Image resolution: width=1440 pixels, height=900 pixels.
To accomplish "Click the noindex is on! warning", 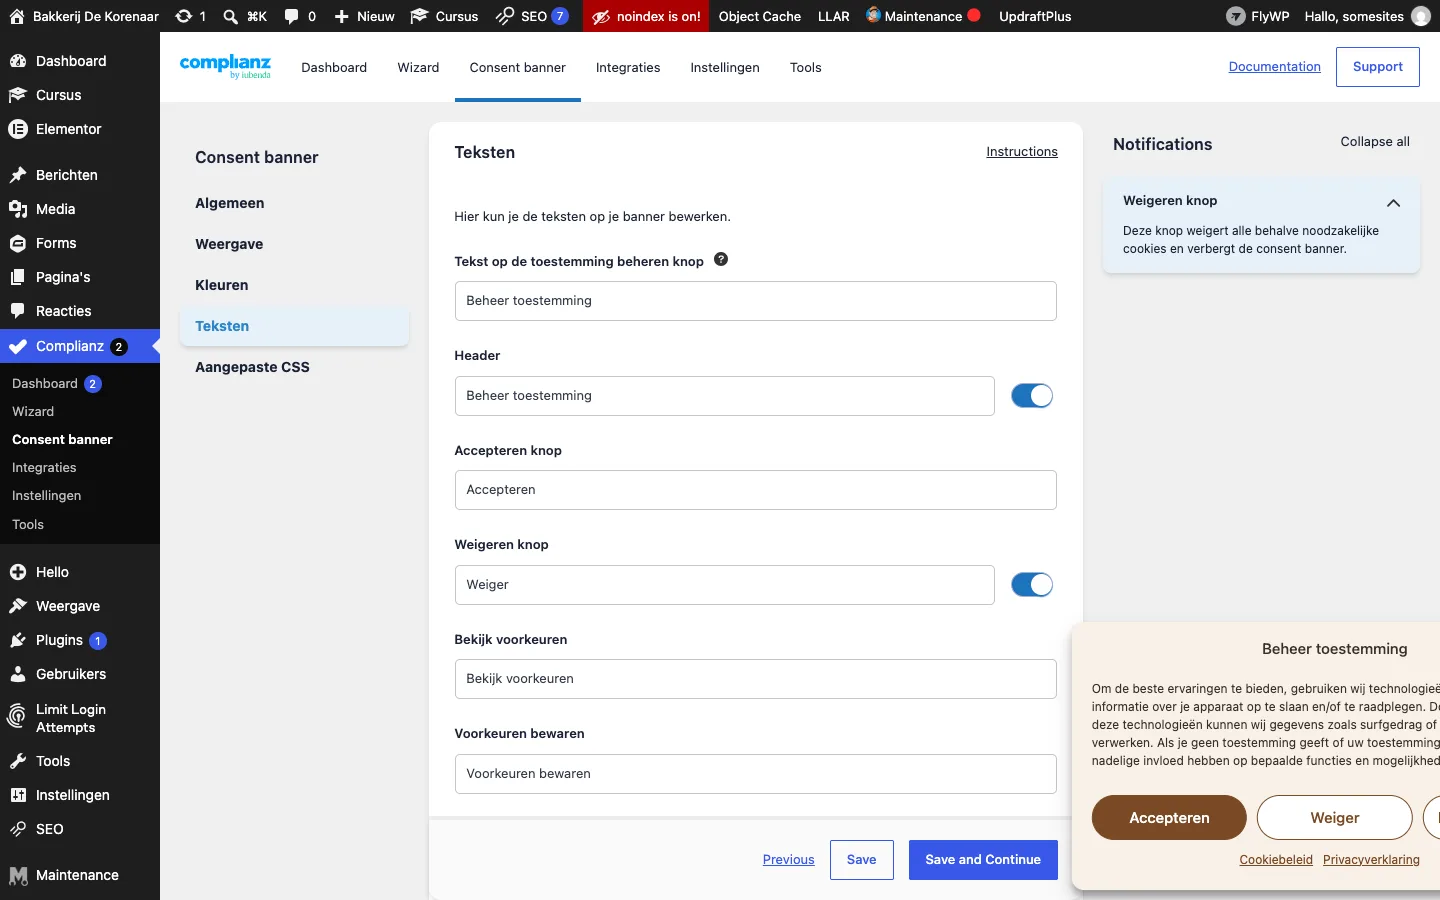I will coord(646,16).
